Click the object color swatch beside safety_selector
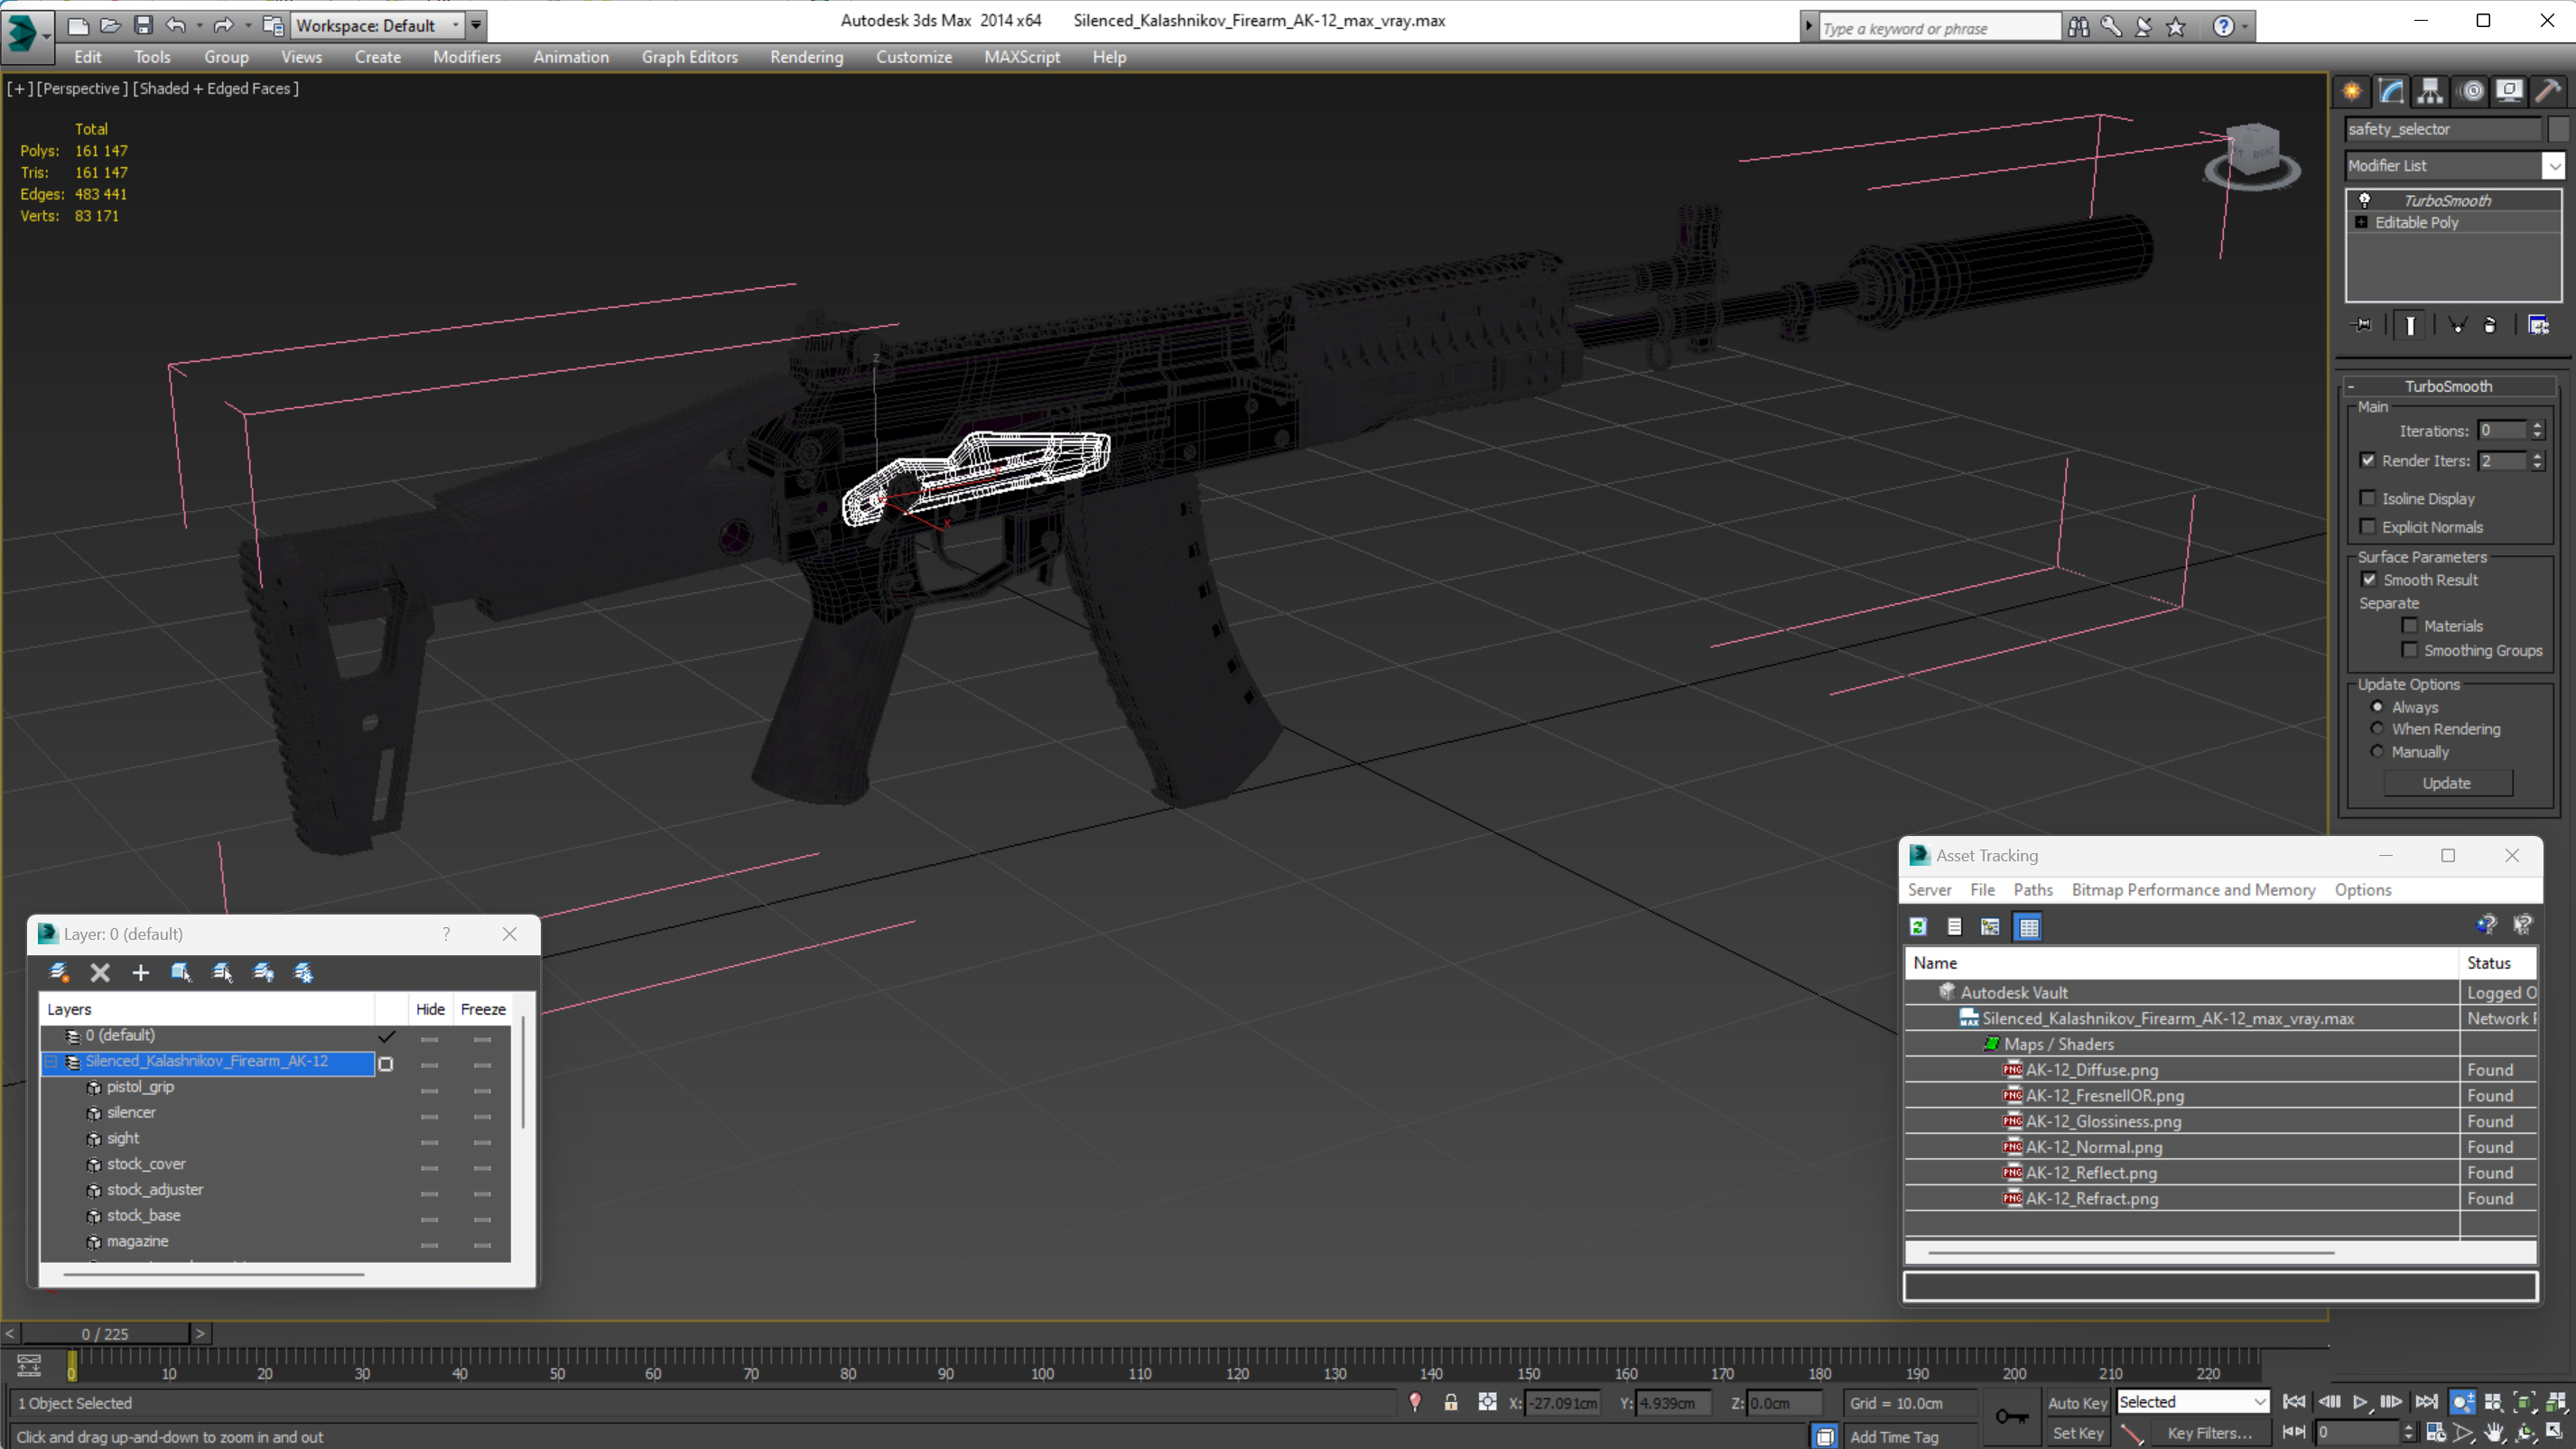Screen dimensions: 2576x1449 2557,129
